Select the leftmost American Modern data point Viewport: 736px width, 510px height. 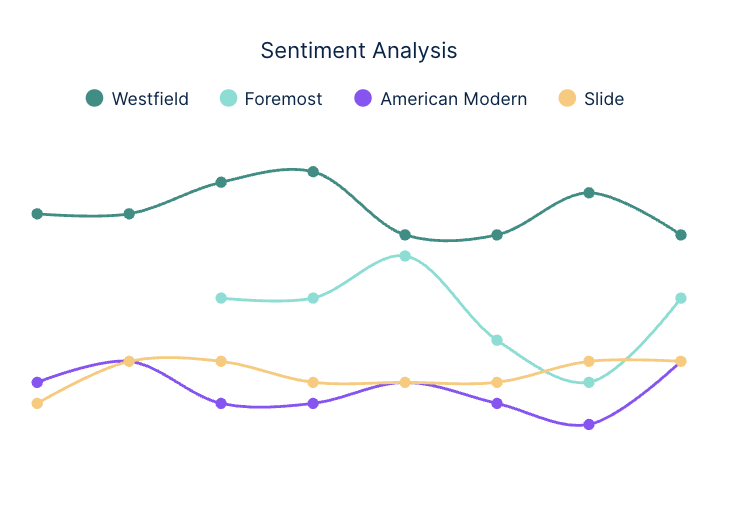tap(37, 382)
